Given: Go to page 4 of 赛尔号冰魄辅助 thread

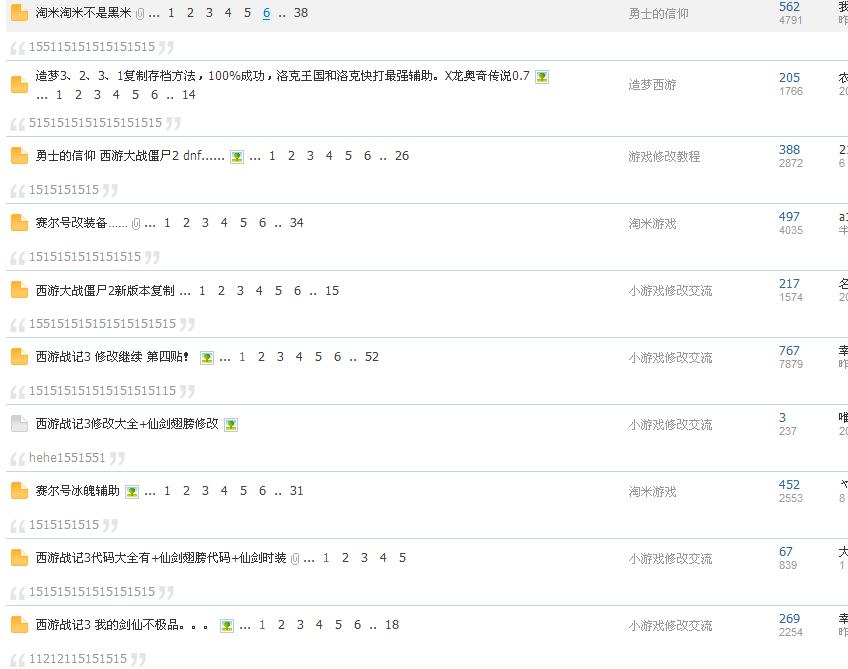Looking at the screenshot, I should point(224,491).
